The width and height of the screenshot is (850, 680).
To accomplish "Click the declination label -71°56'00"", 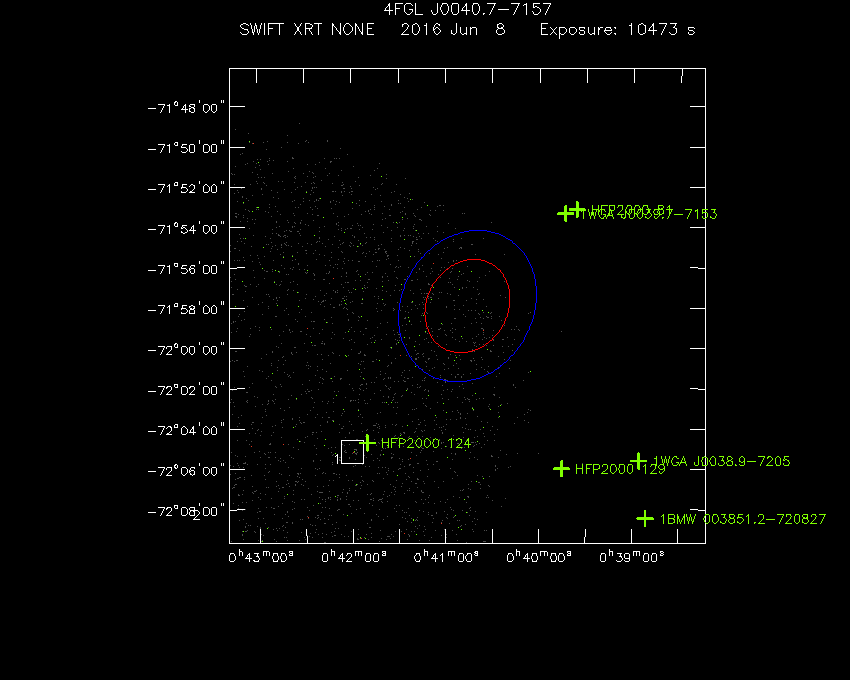I will (x=186, y=269).
